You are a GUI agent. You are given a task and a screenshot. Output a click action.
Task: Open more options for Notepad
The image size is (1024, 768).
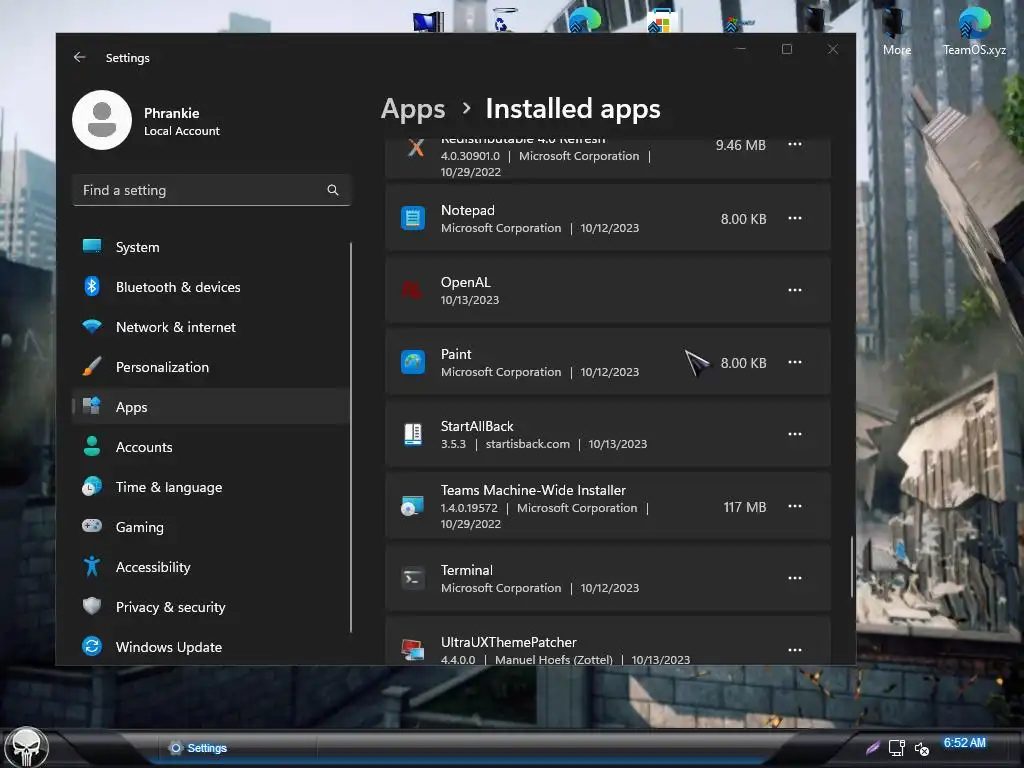[795, 218]
